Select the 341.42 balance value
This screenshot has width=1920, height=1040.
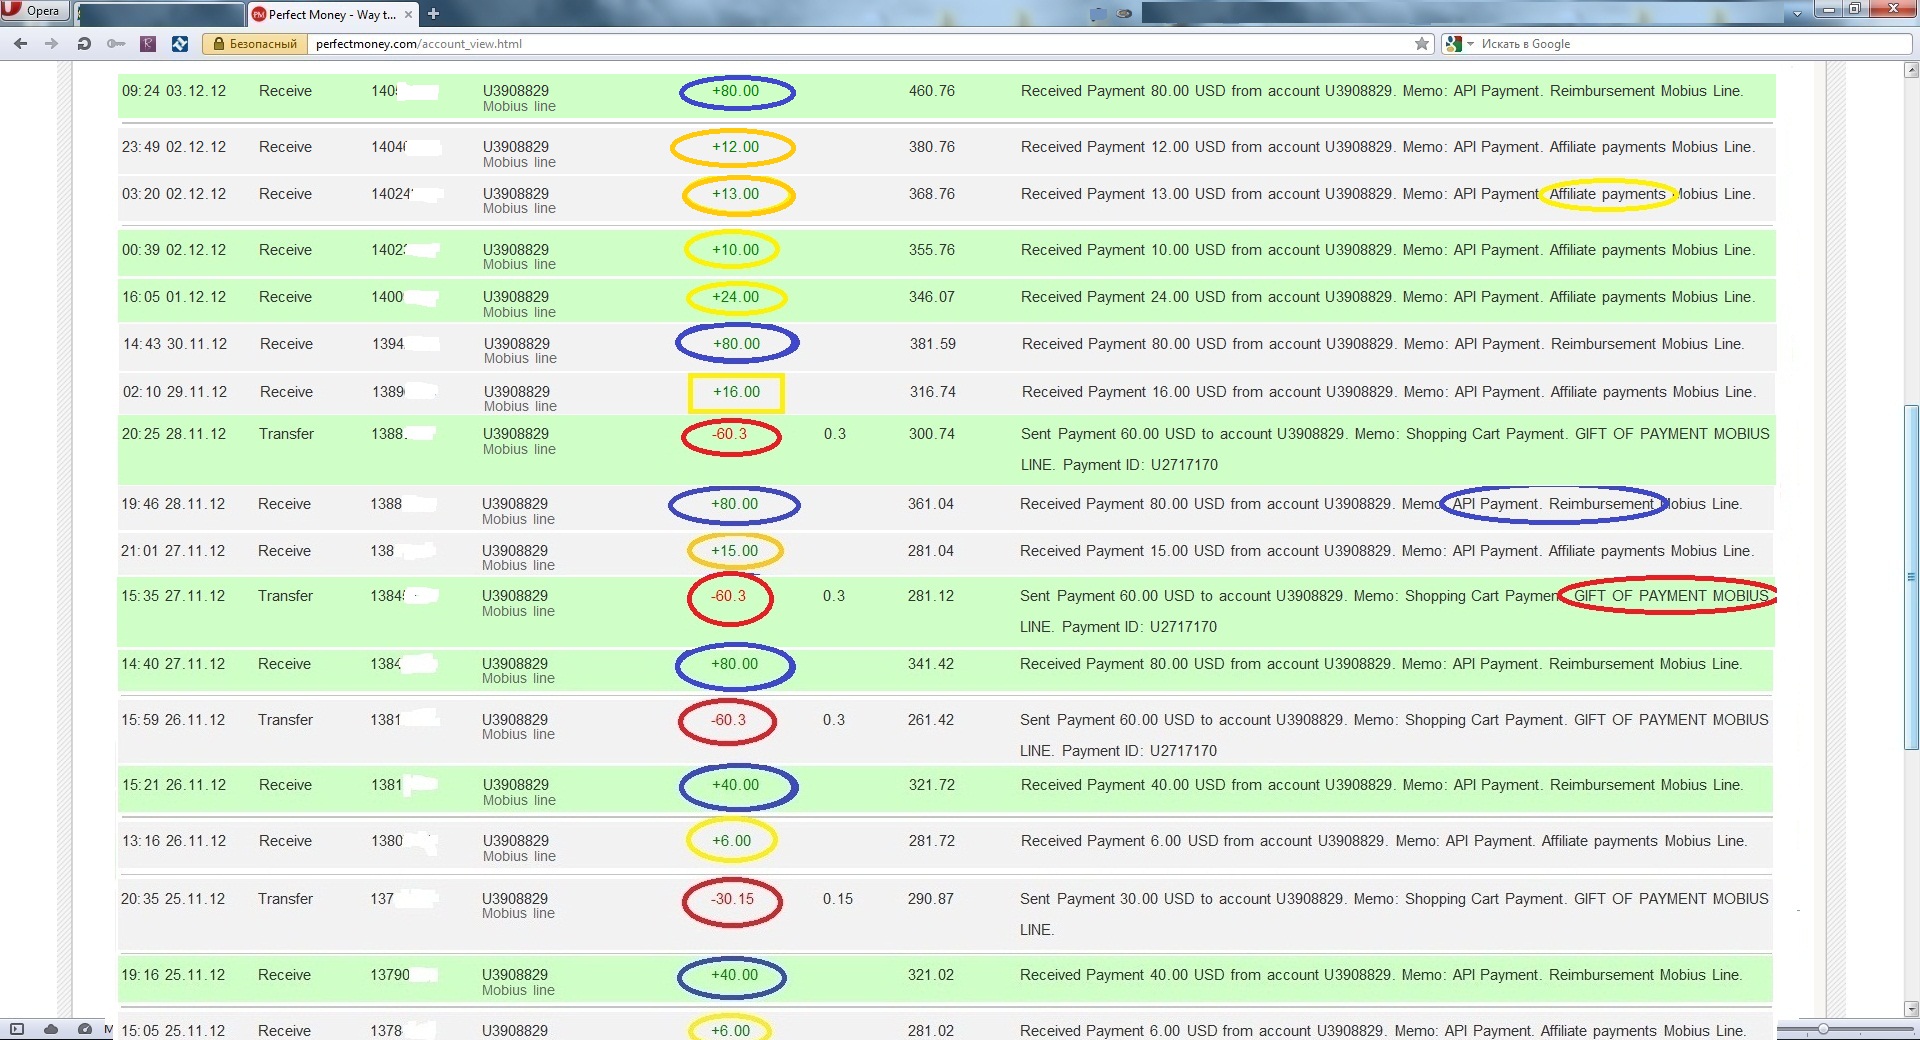(931, 664)
